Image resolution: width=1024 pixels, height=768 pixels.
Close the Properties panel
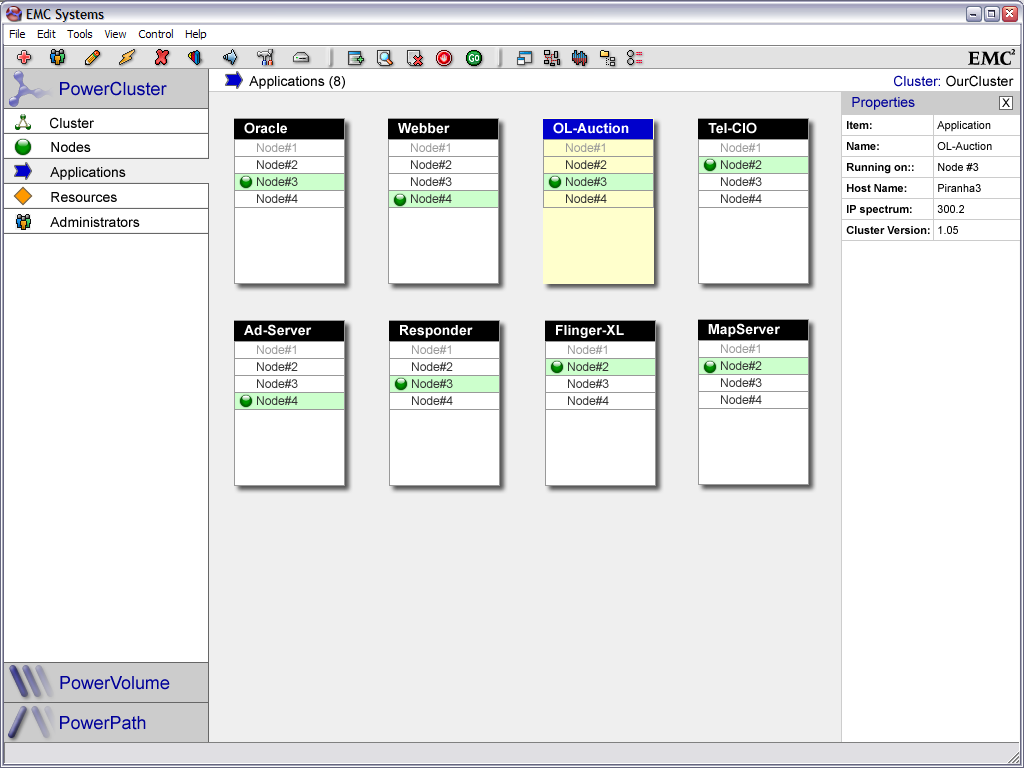pyautogui.click(x=1006, y=103)
